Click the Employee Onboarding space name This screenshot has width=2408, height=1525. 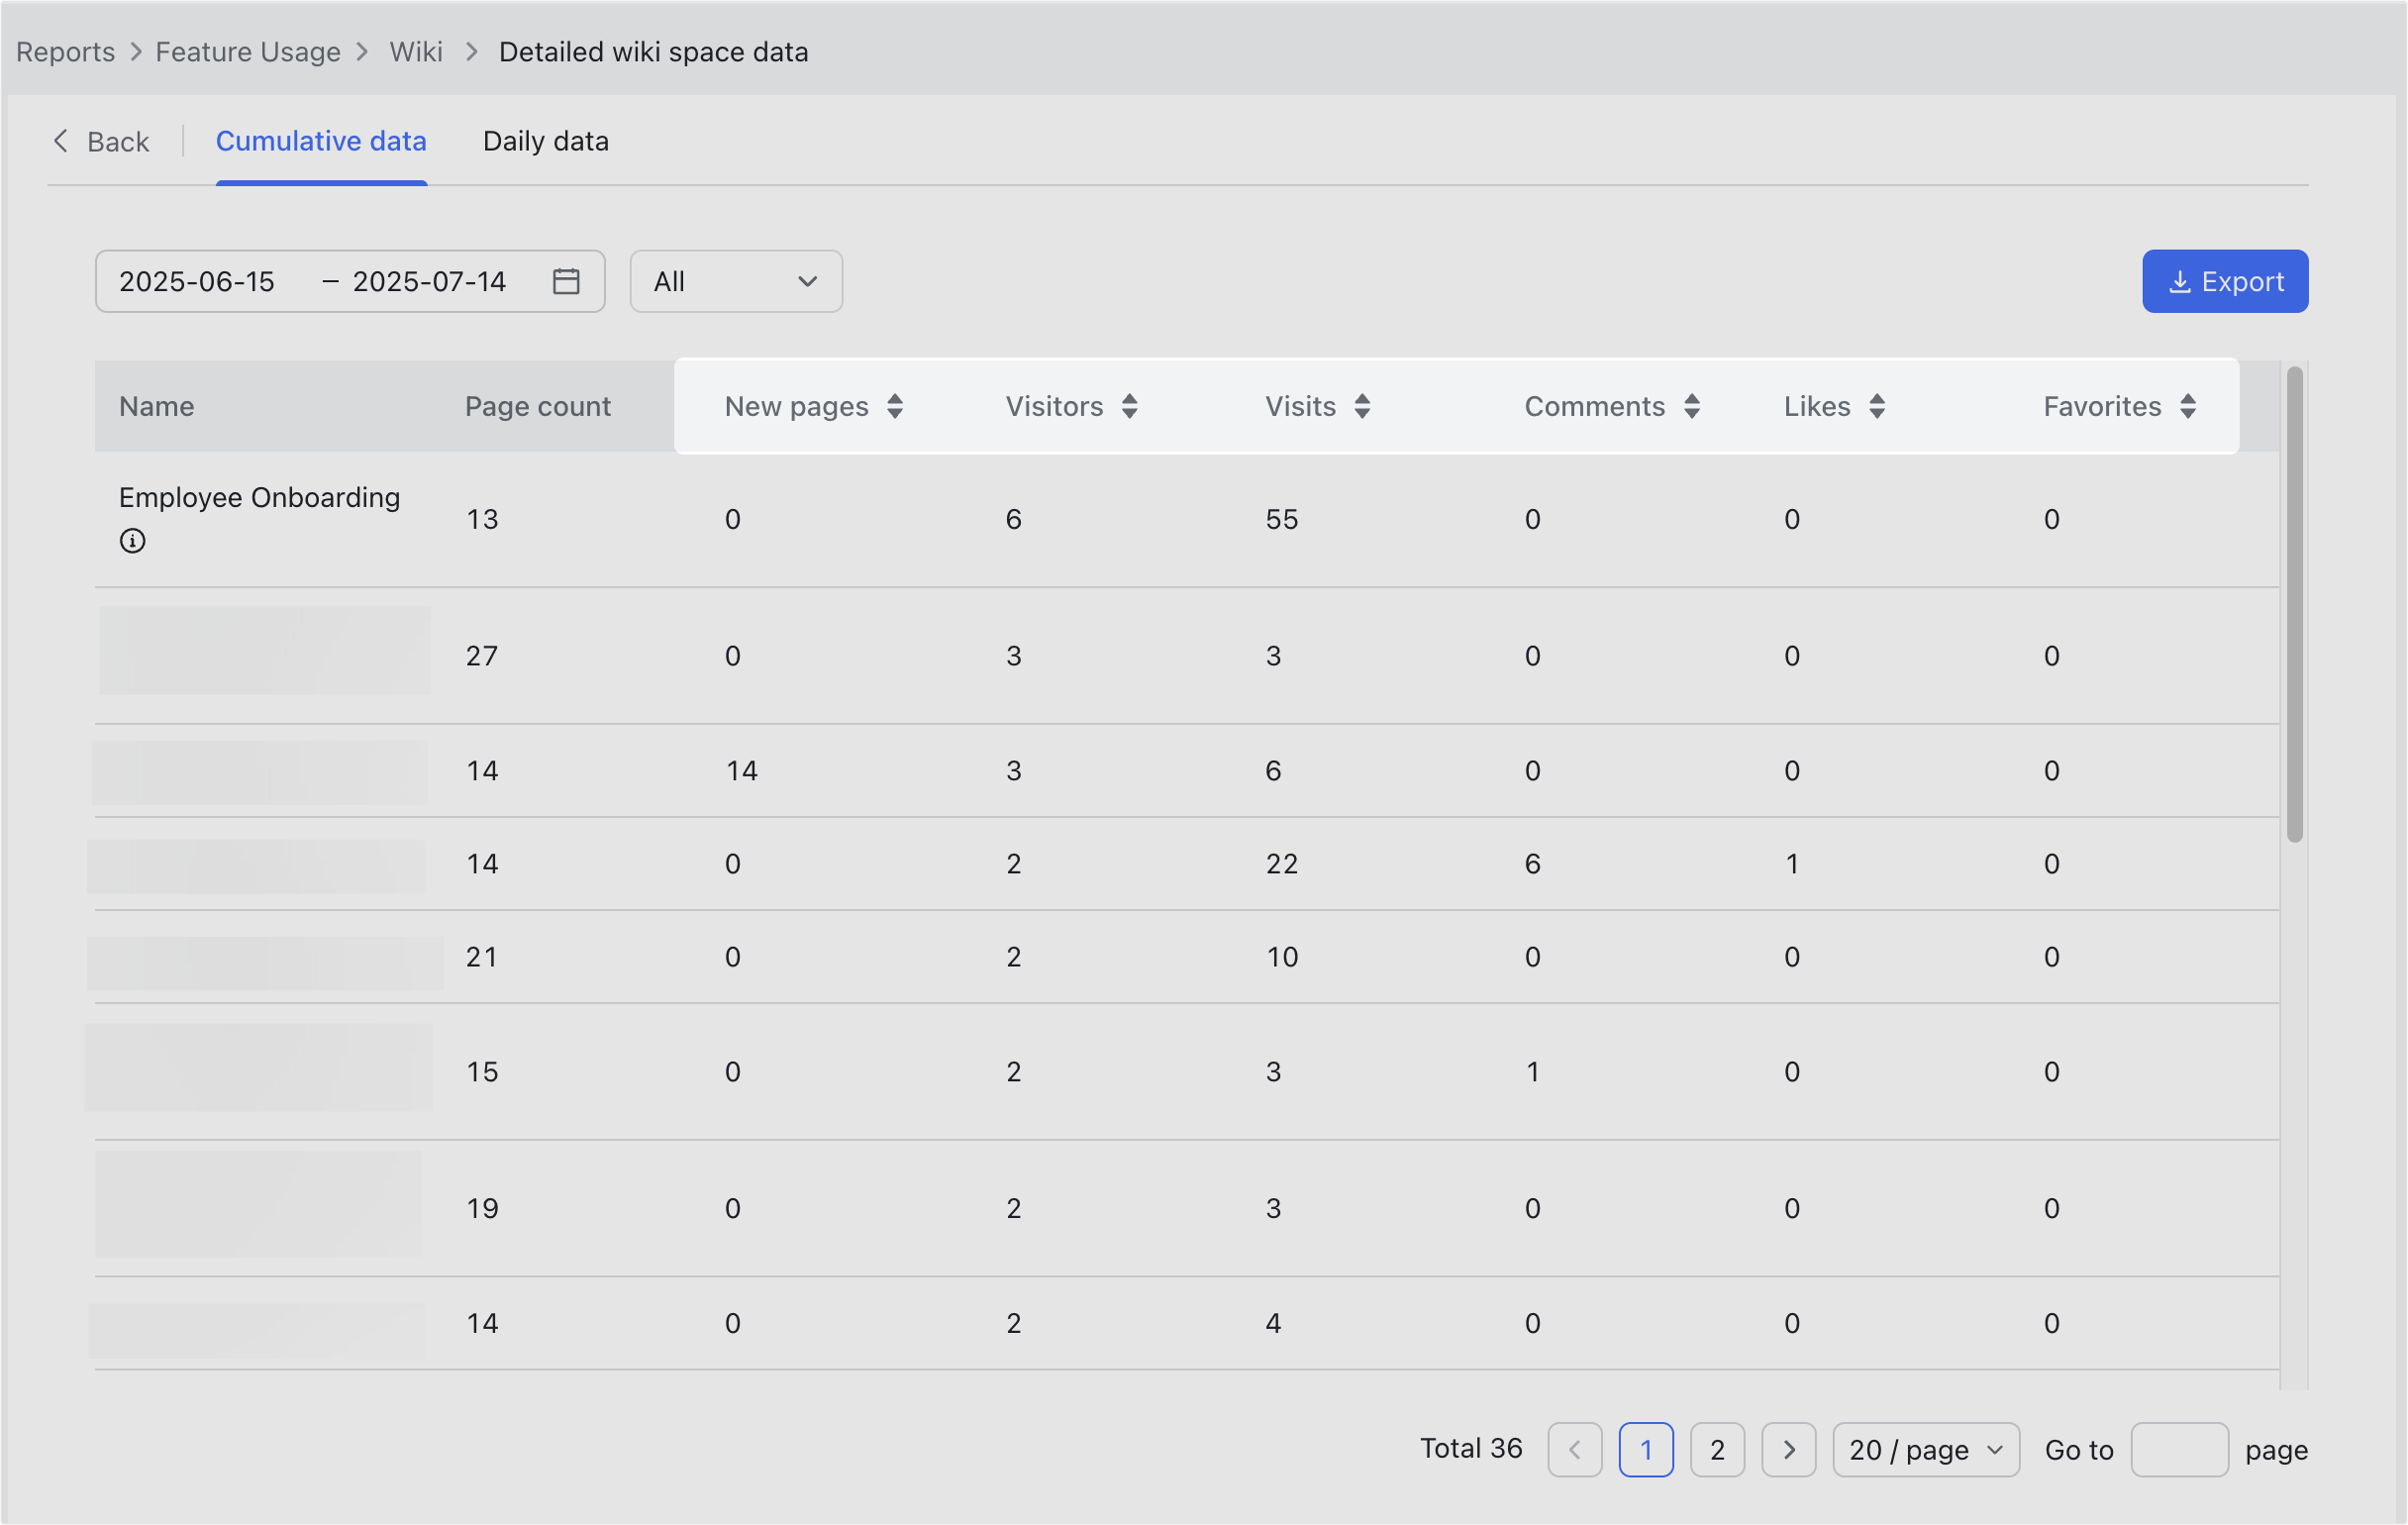pyautogui.click(x=260, y=497)
